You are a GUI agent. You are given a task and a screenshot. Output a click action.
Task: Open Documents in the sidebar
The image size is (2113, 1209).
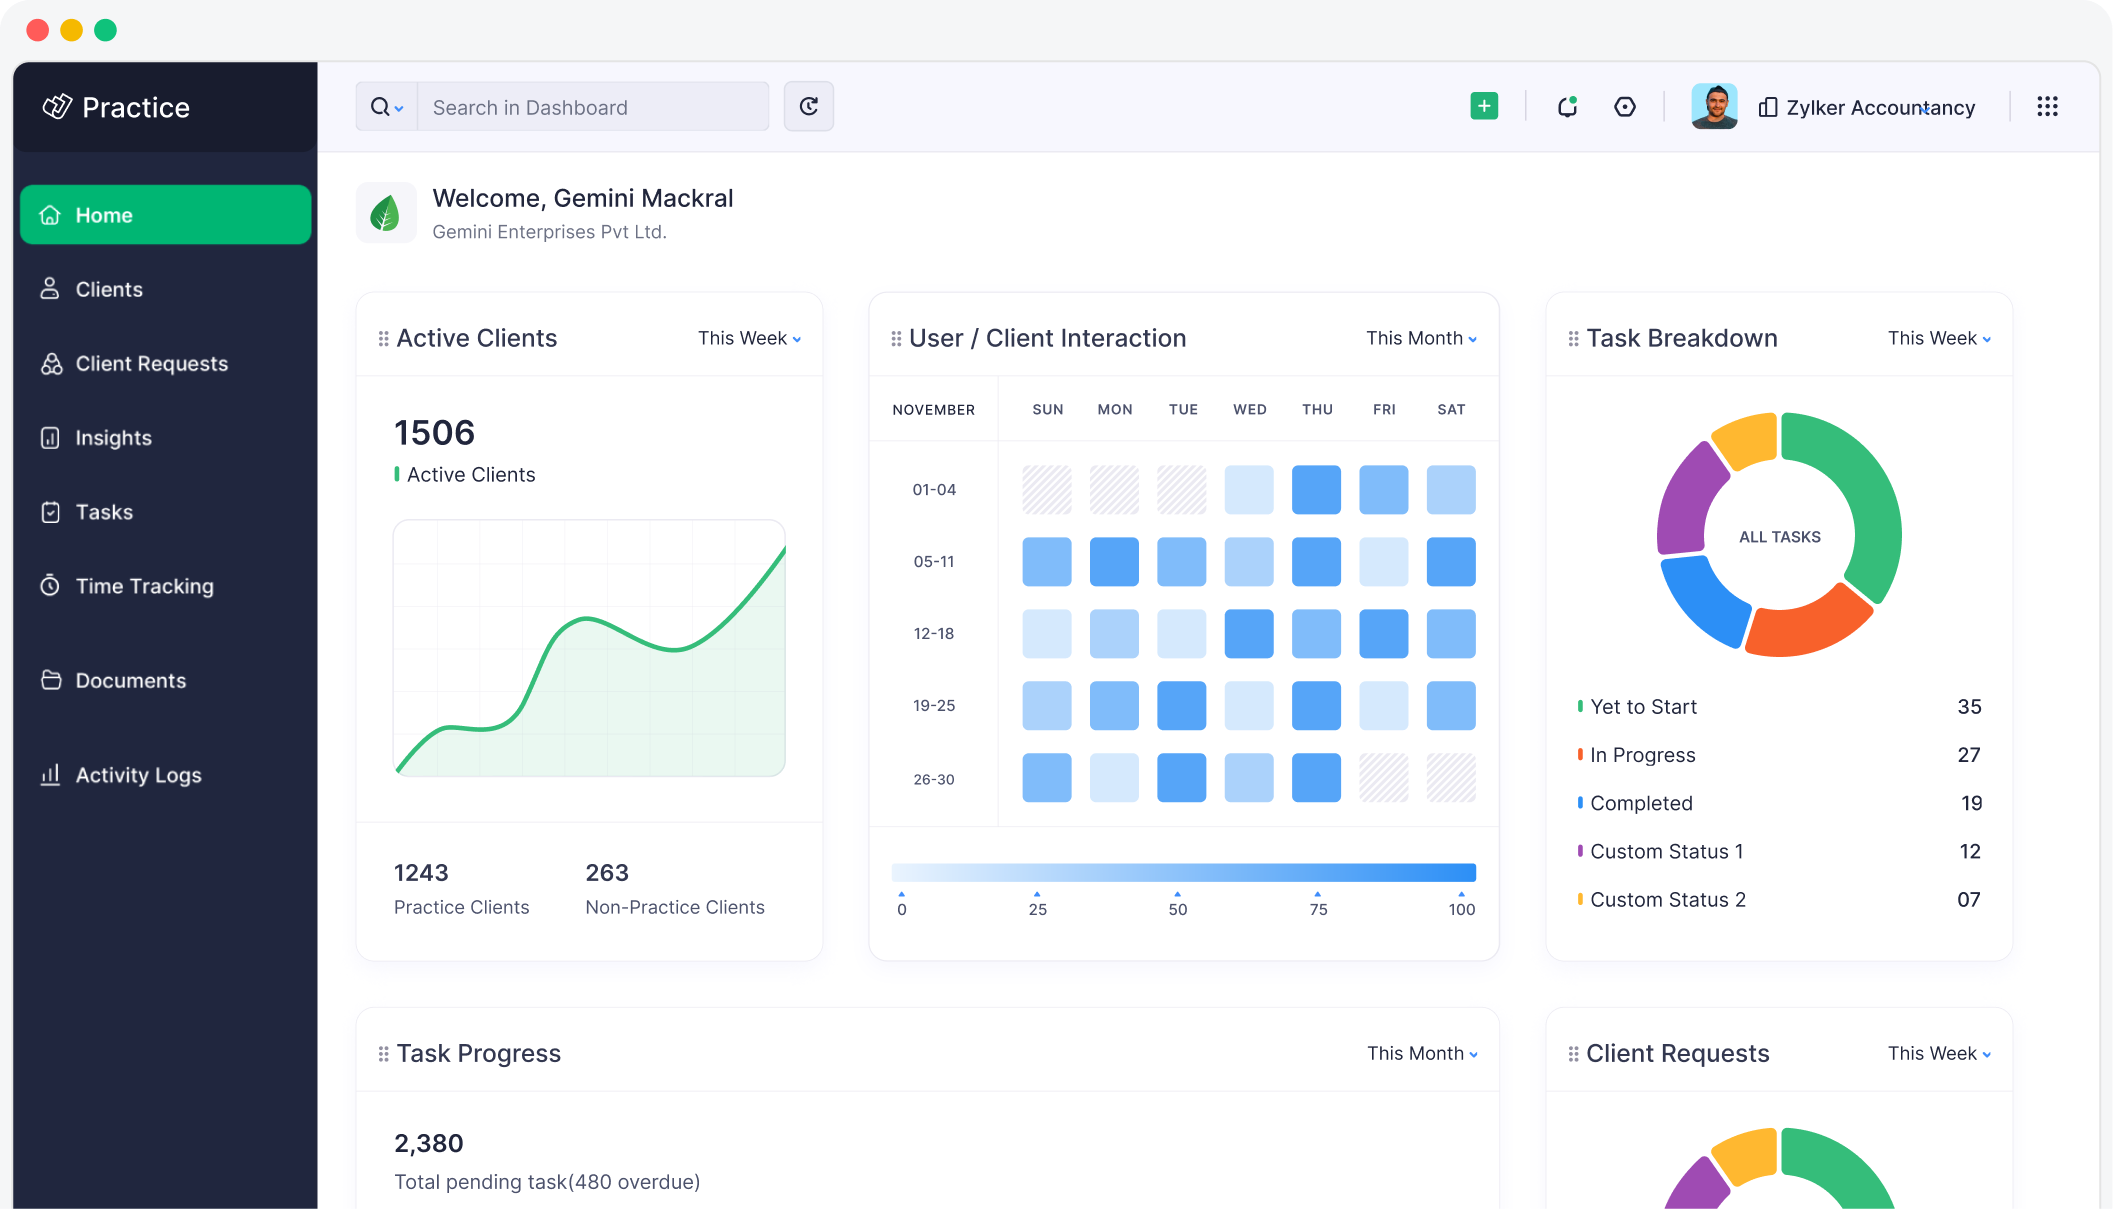pyautogui.click(x=166, y=680)
